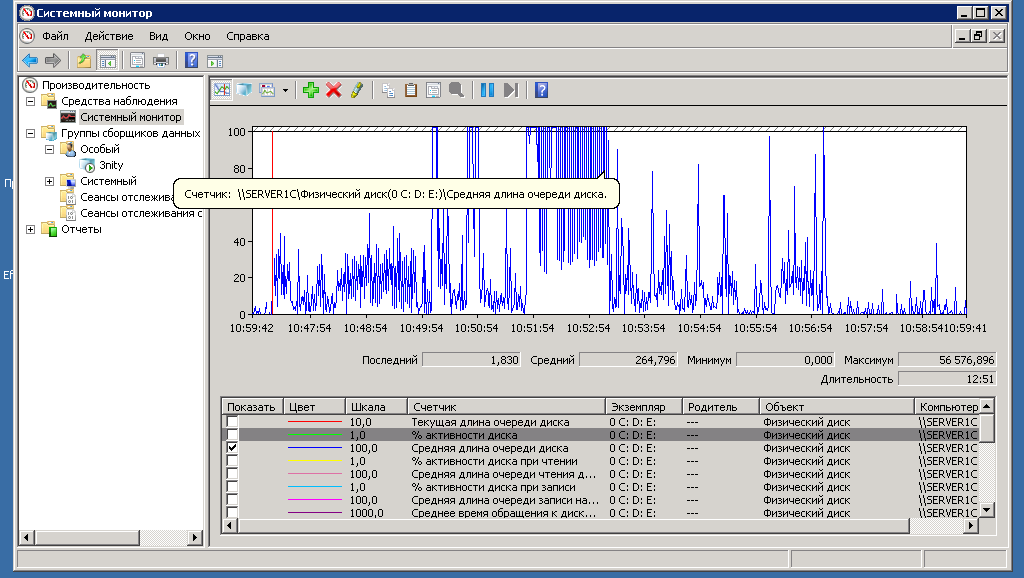The height and width of the screenshot is (578, 1024).
Task: Check % активности диска при чтении box
Action: click(x=233, y=462)
